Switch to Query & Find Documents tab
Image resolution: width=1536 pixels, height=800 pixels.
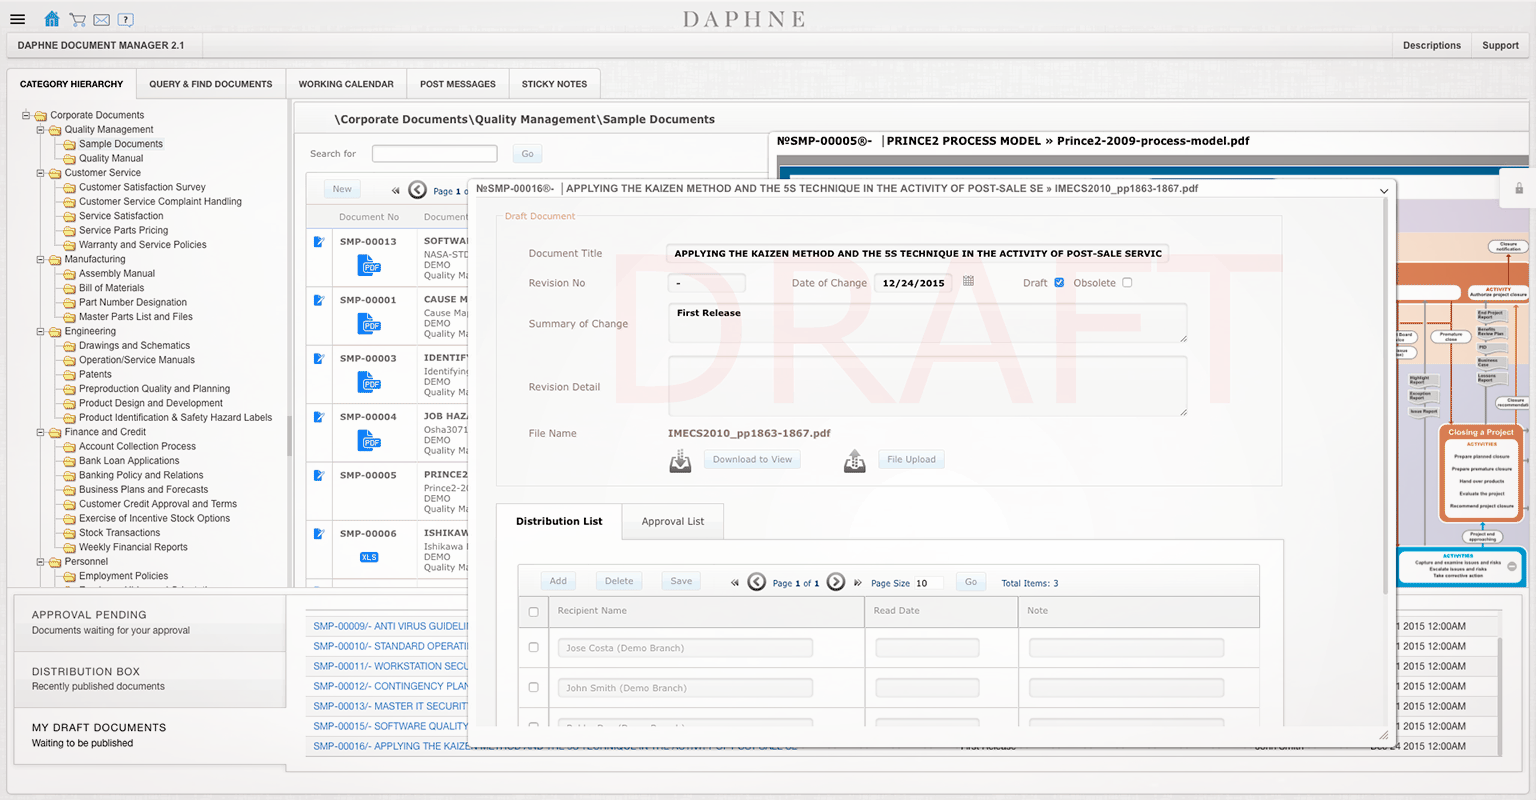(x=211, y=84)
